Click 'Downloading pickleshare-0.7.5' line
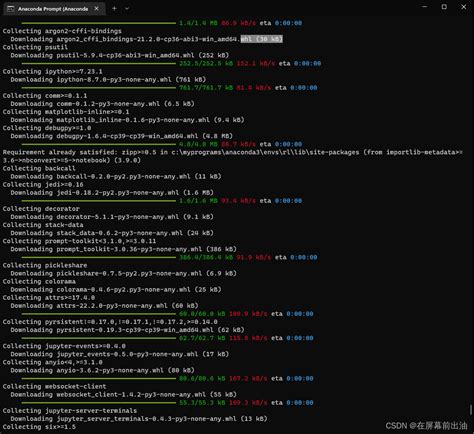The width and height of the screenshot is (474, 434). coord(124,273)
